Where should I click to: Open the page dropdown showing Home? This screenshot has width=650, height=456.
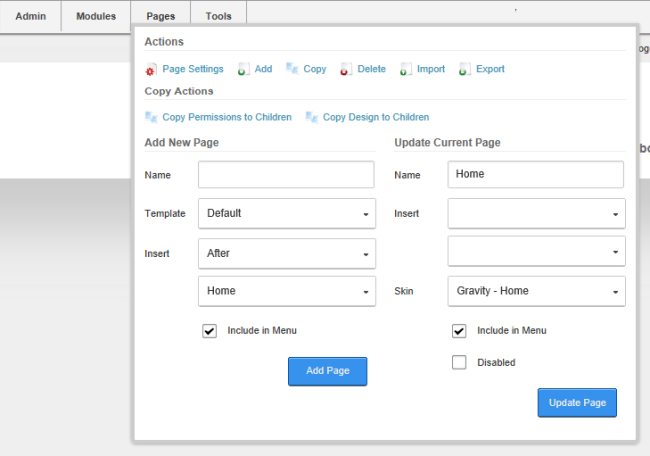[x=287, y=291]
